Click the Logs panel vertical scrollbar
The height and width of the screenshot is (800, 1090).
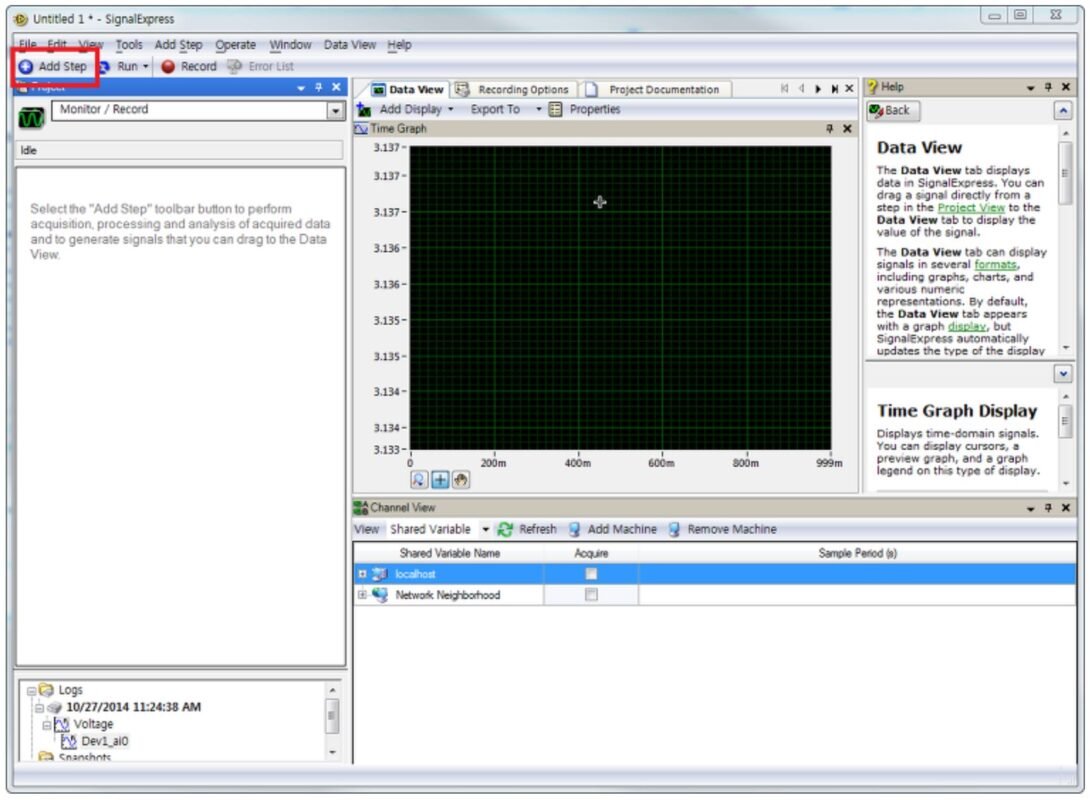[332, 721]
